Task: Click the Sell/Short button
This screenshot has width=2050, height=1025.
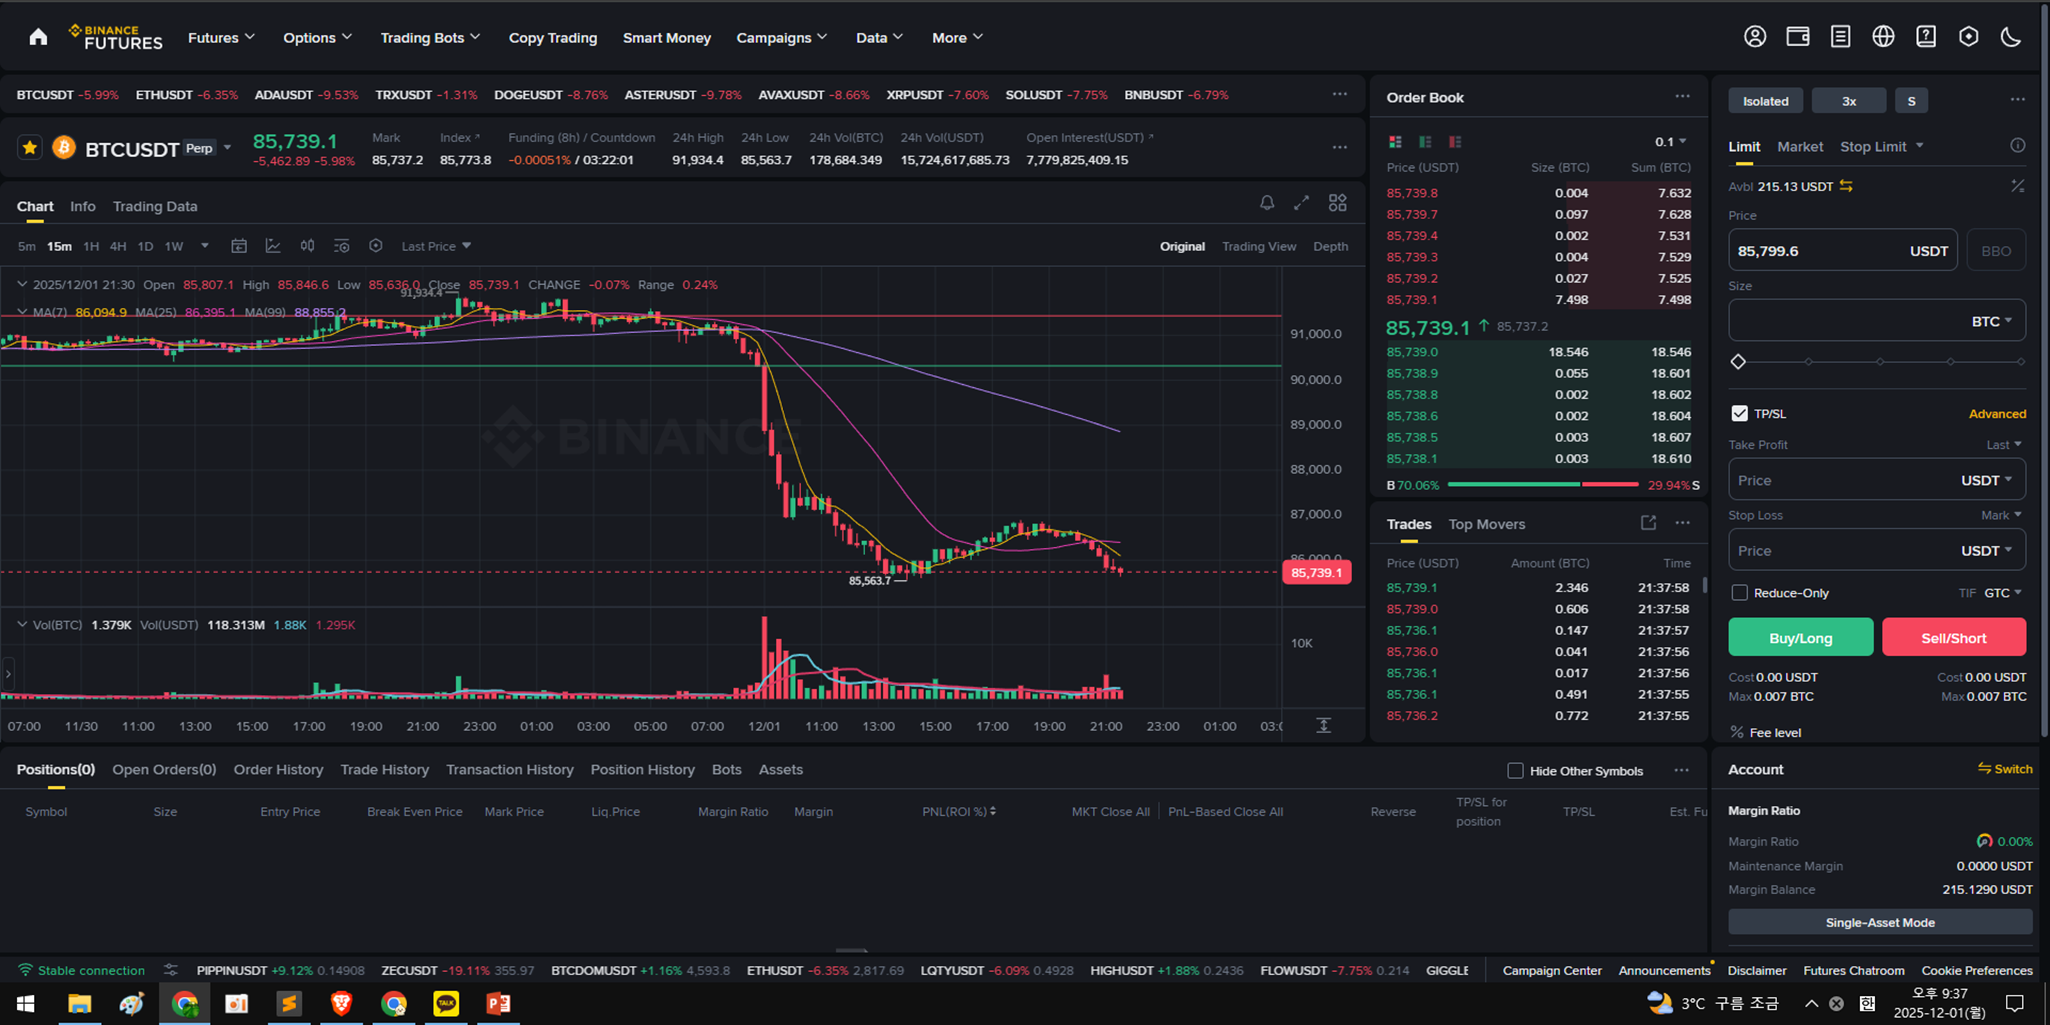Action: (1954, 637)
